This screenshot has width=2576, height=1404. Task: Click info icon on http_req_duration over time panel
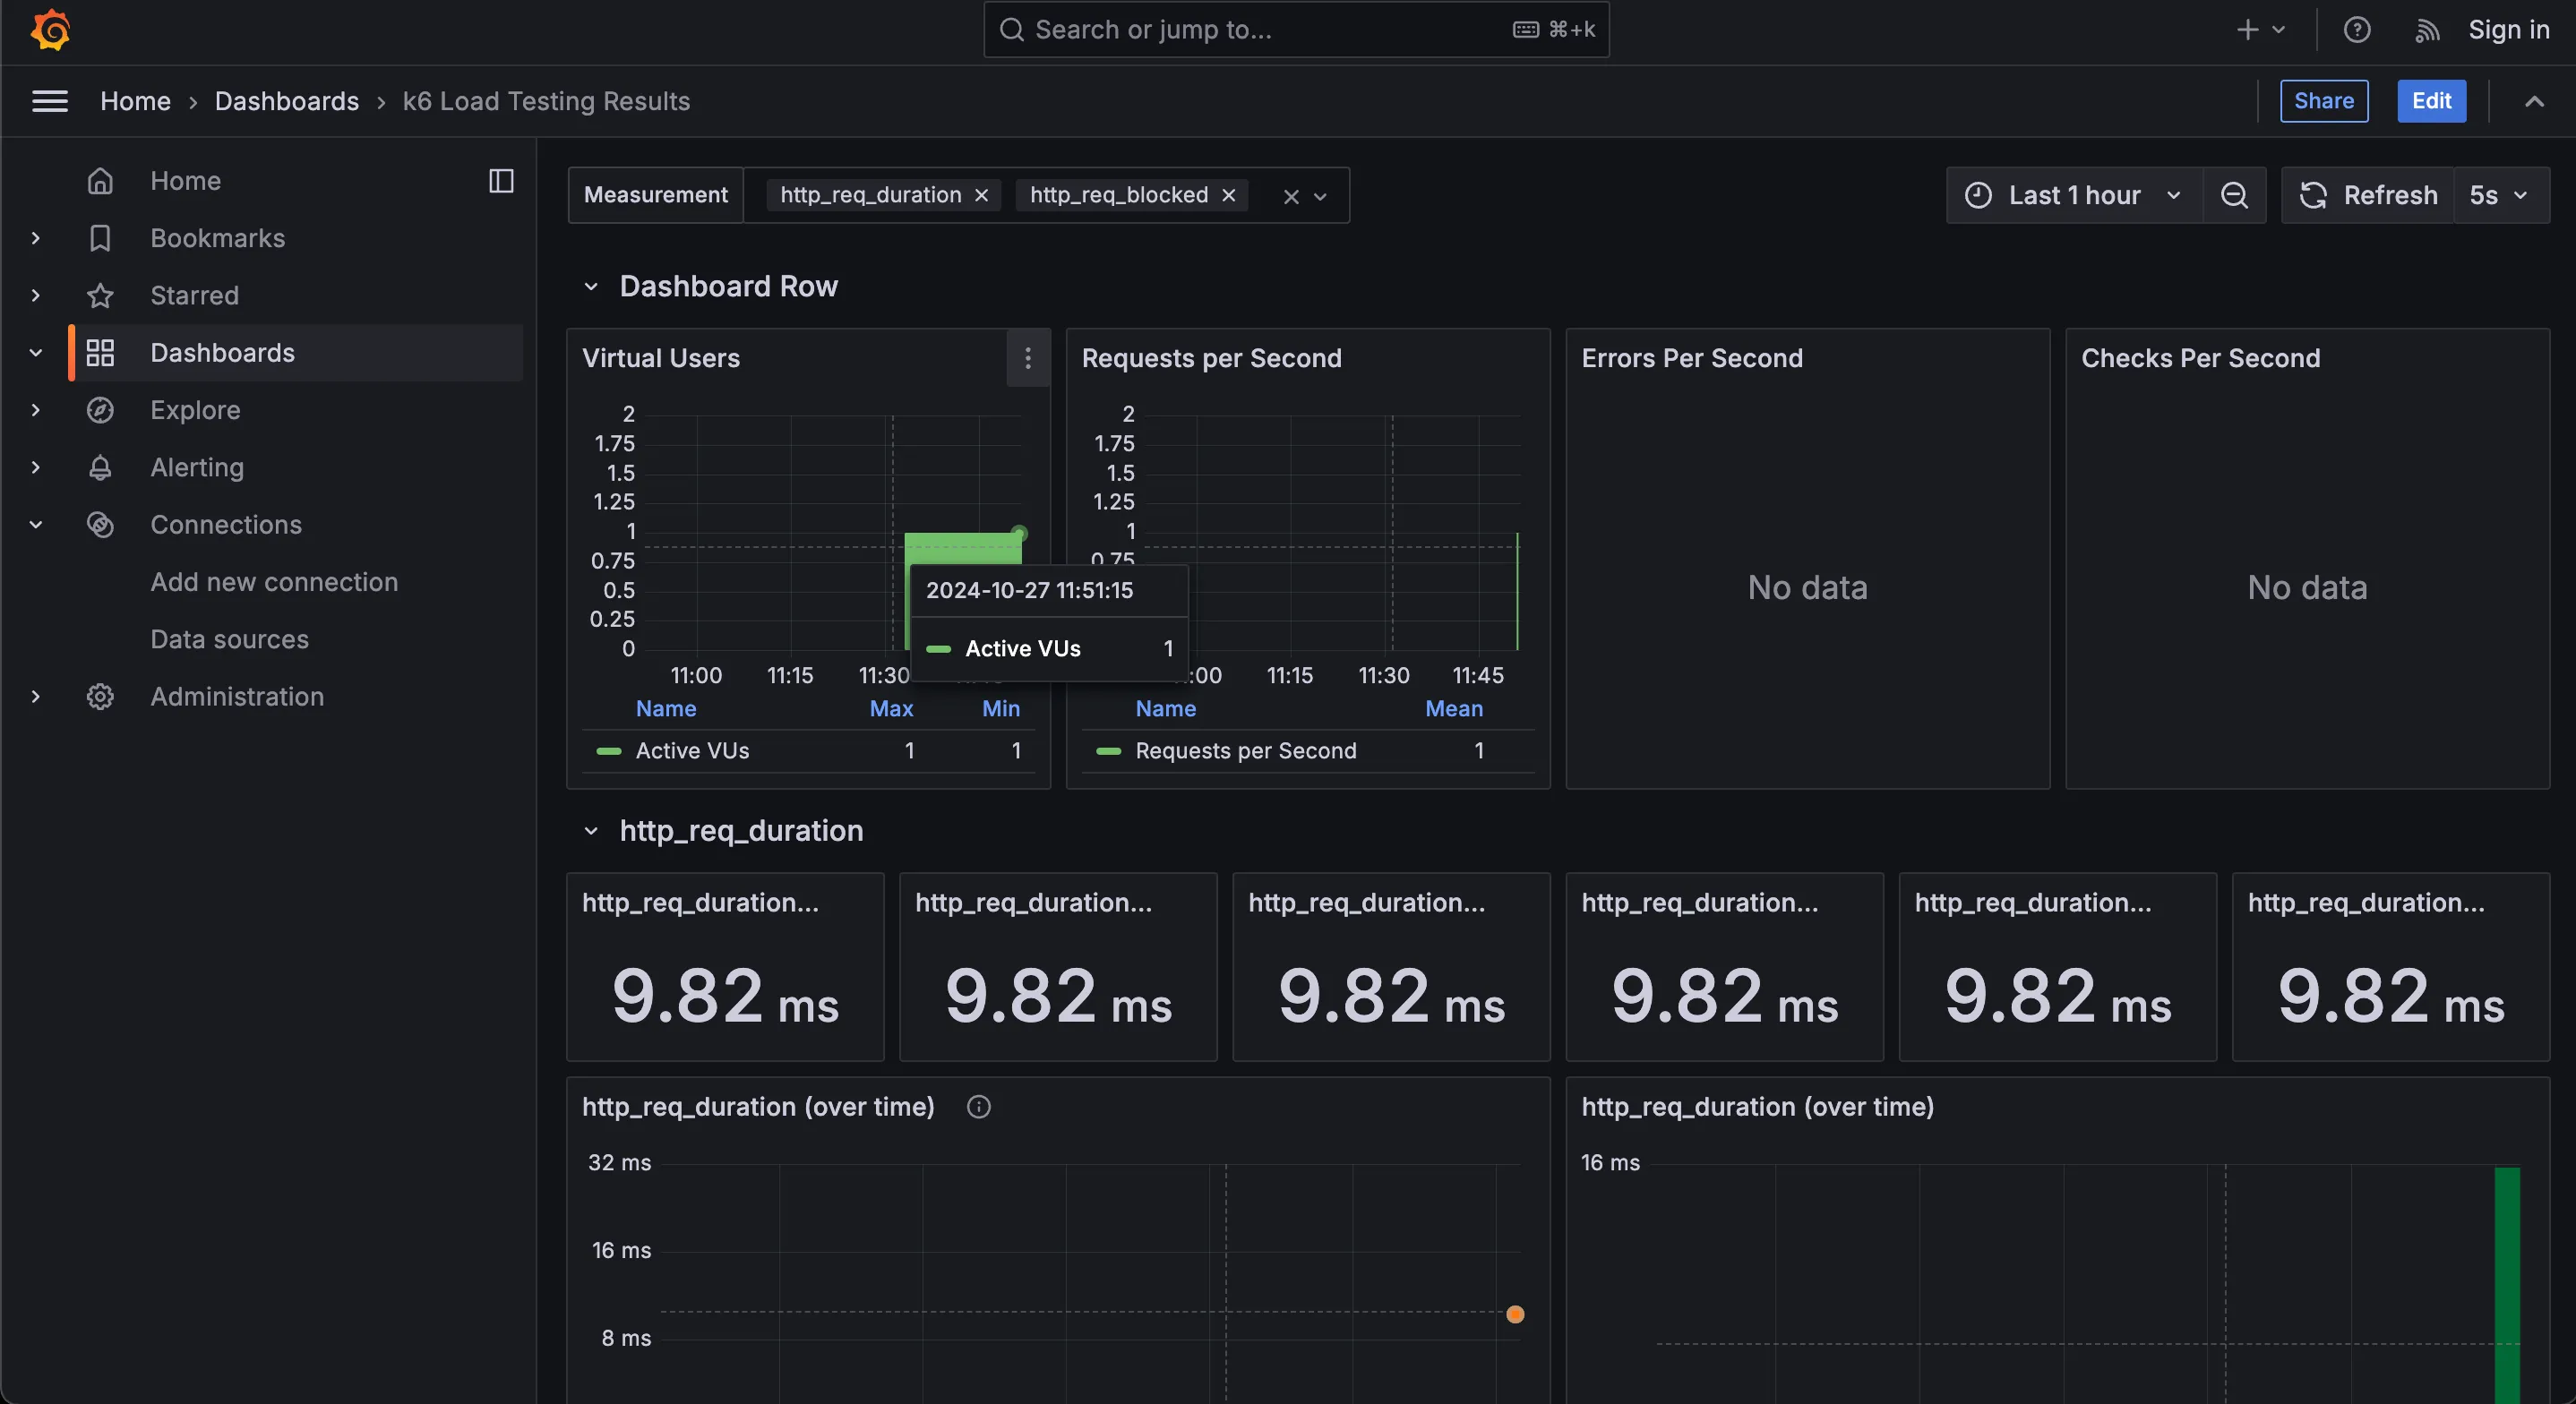[978, 1107]
